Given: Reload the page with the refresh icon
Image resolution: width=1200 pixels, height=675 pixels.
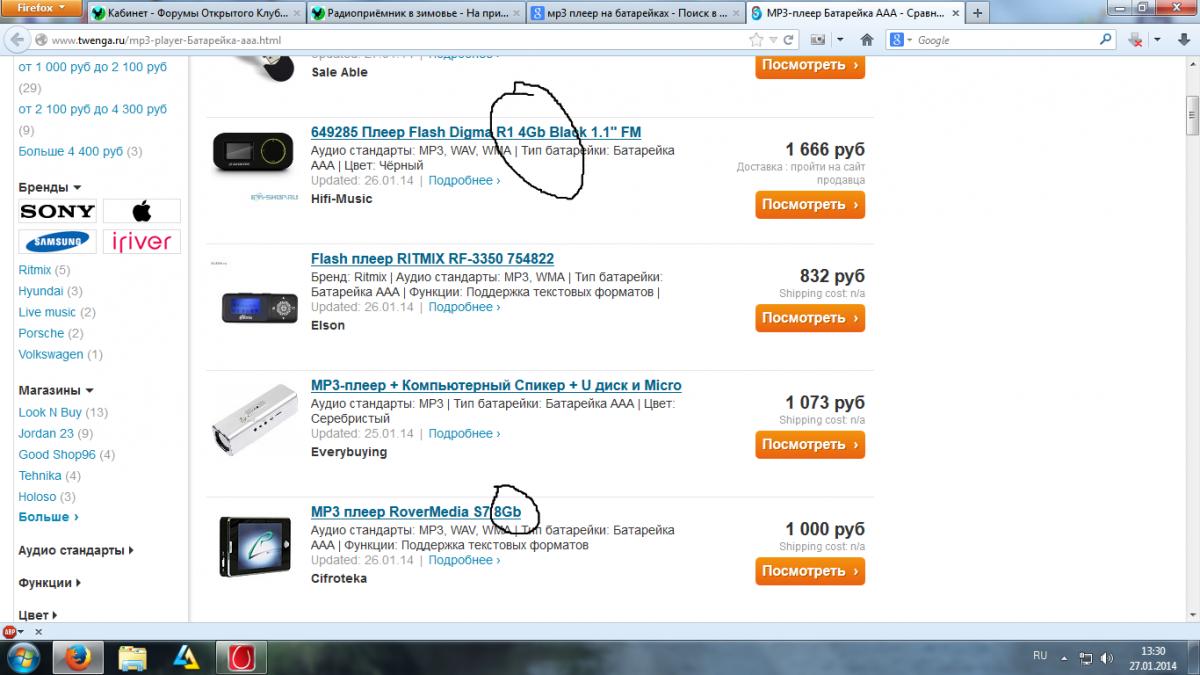Looking at the screenshot, I should click(789, 40).
